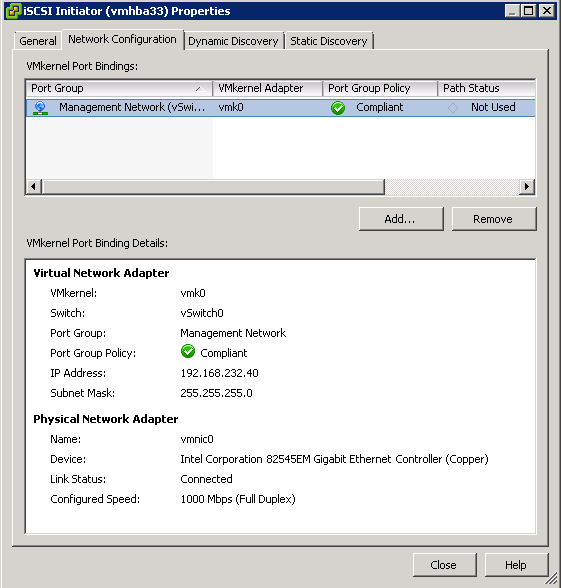This screenshot has width=561, height=588.
Task: Click the subnet mask 255.255.255.0
Action: click(x=216, y=393)
